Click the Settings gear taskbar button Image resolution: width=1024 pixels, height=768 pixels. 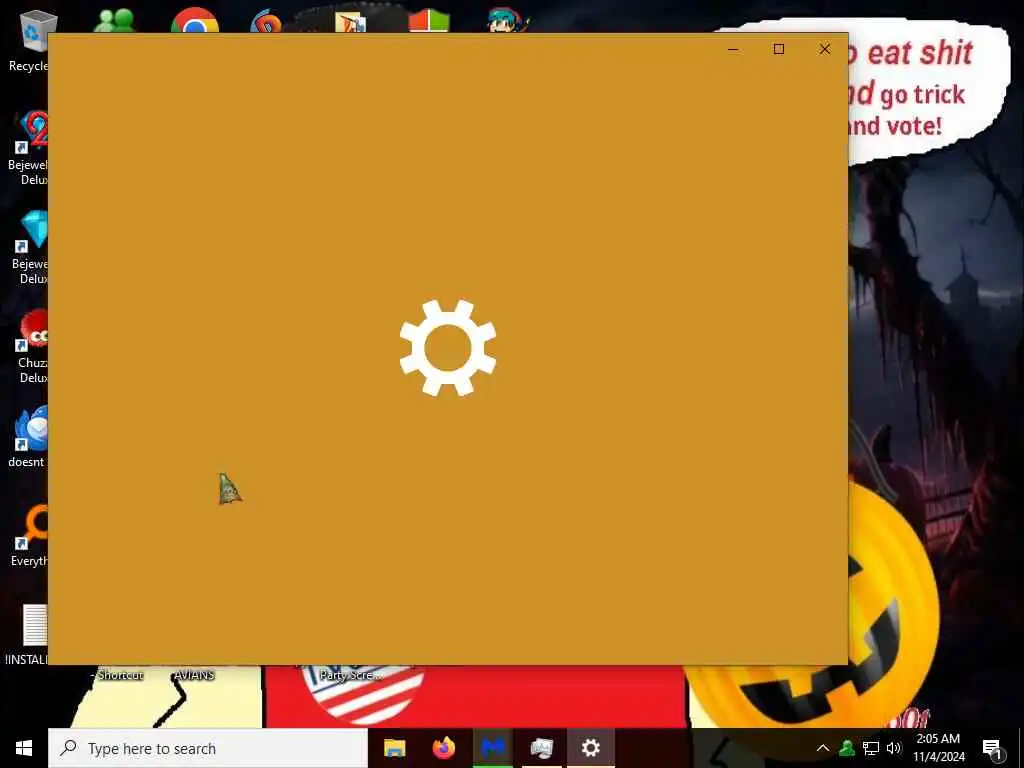click(591, 748)
